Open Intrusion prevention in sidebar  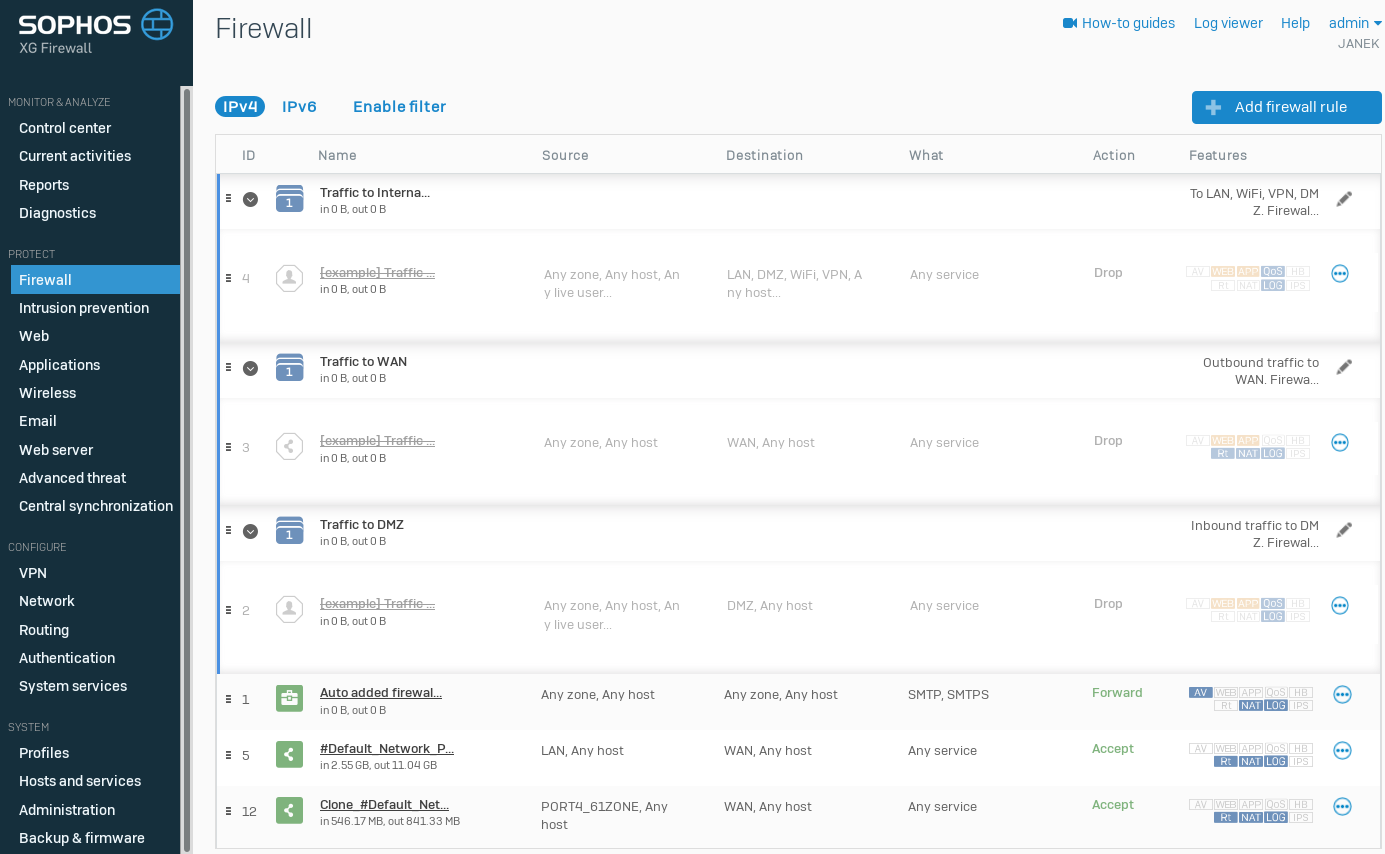coord(84,308)
